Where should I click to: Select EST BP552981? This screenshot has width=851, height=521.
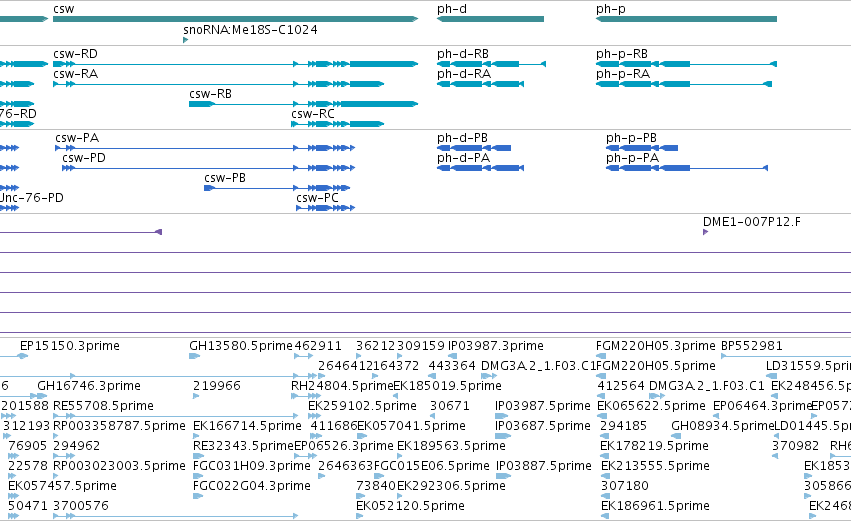752,346
